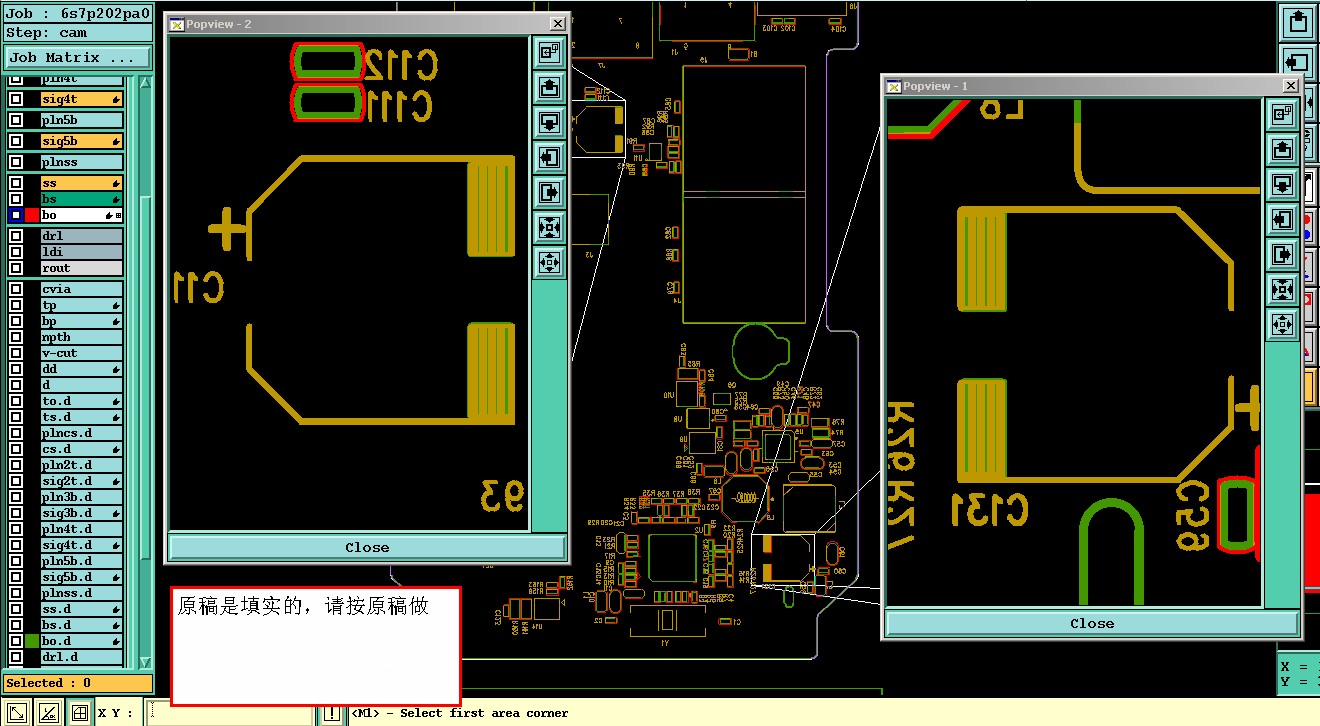This screenshot has height=726, width=1320.
Task: Click the Chinese note text box
Action: tap(315, 646)
